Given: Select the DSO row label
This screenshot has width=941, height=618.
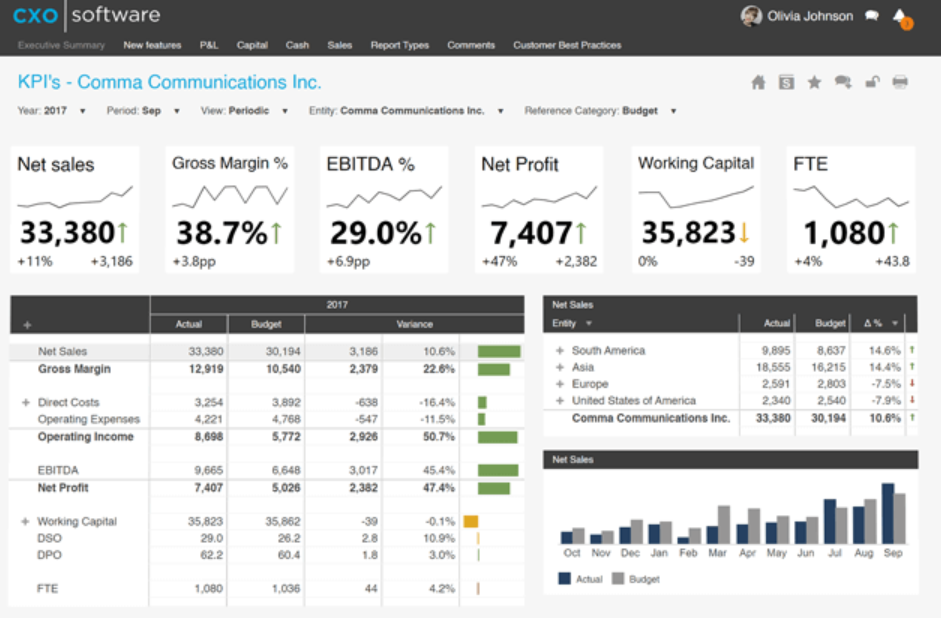Looking at the screenshot, I should pyautogui.click(x=49, y=538).
